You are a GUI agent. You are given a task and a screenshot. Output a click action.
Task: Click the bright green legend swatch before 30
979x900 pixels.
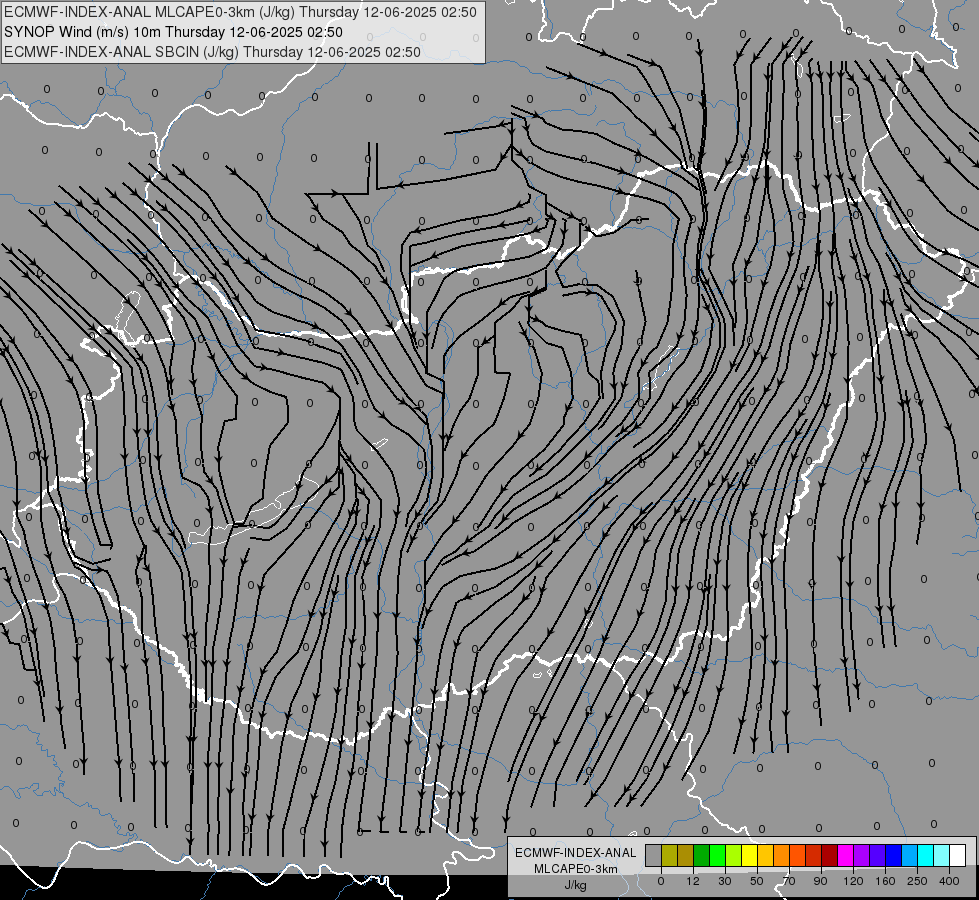[717, 855]
